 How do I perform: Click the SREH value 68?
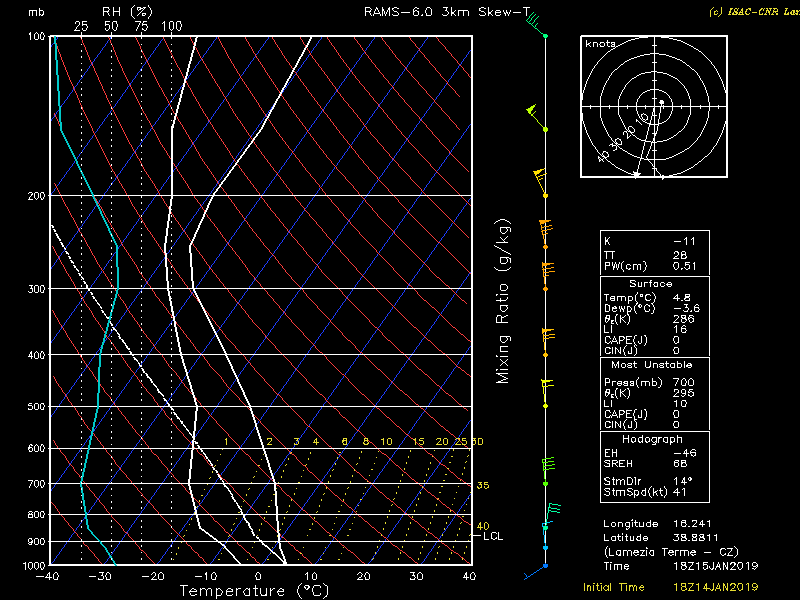coord(680,463)
